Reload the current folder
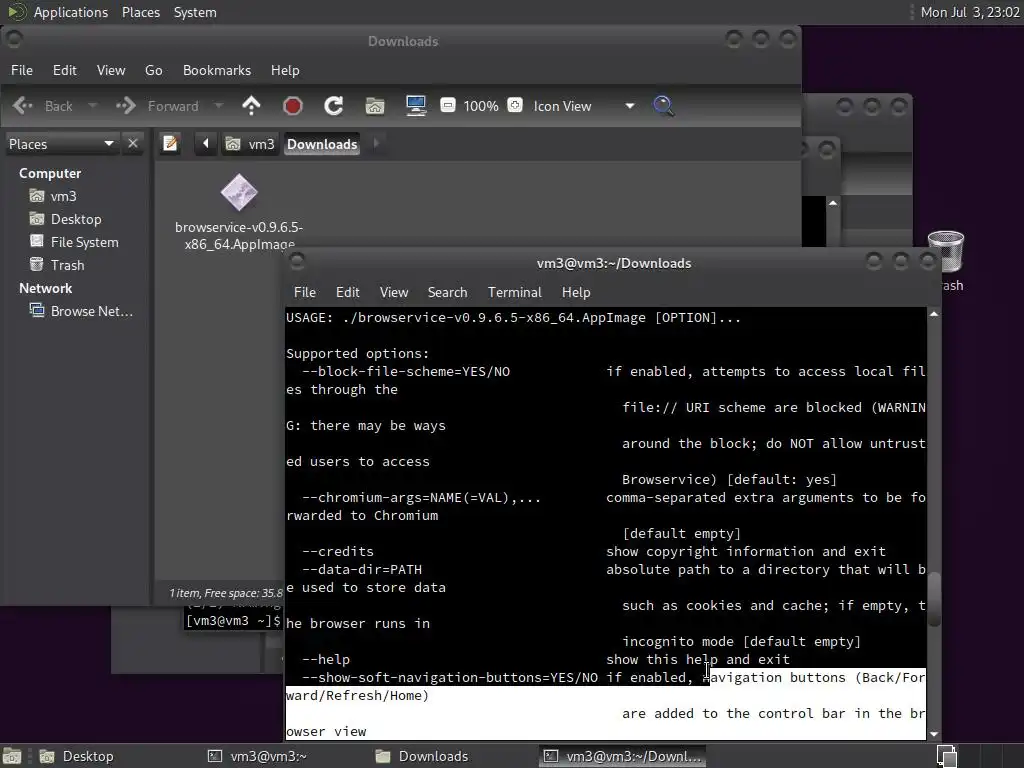The width and height of the screenshot is (1024, 768). click(x=334, y=106)
